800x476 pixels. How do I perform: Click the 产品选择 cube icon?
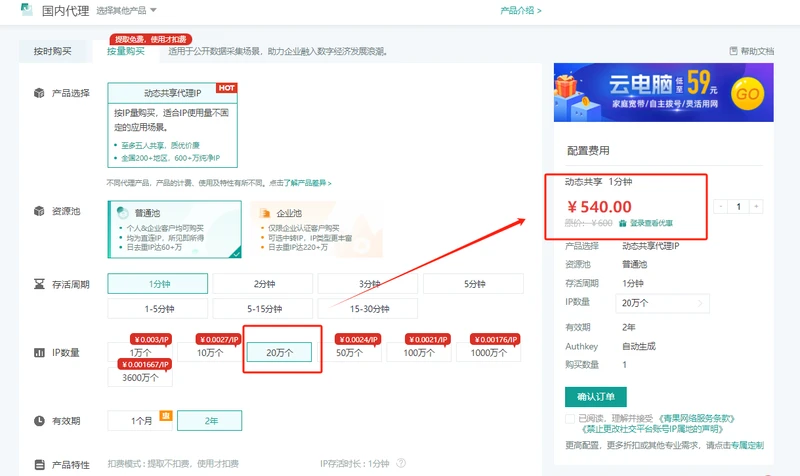(39, 93)
